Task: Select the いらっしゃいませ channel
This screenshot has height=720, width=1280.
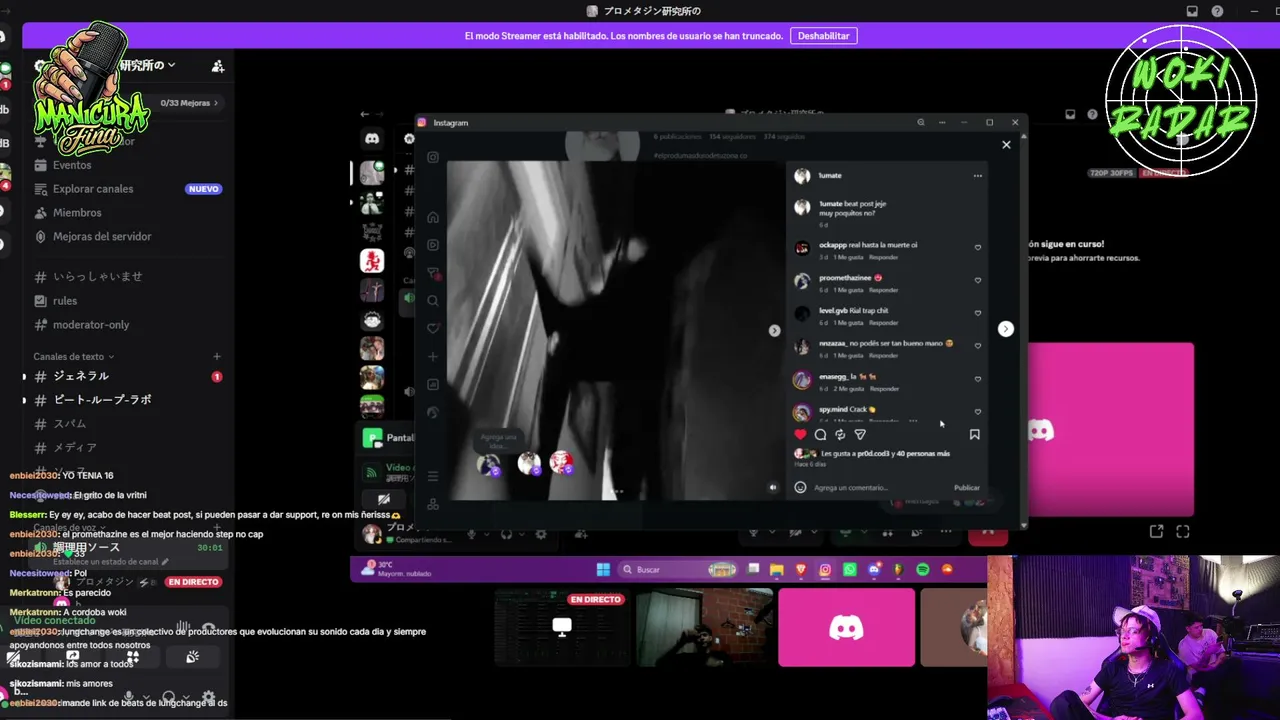Action: coord(98,277)
